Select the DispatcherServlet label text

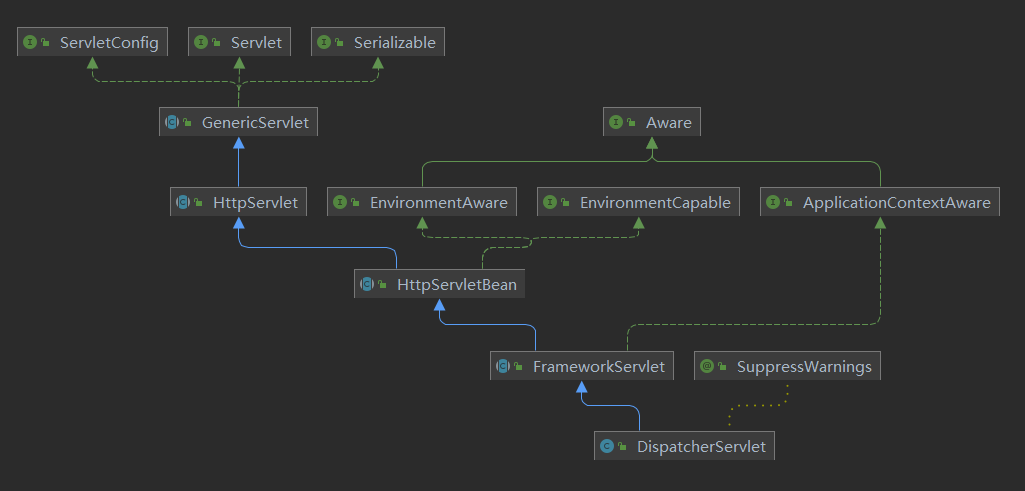pyautogui.click(x=701, y=447)
